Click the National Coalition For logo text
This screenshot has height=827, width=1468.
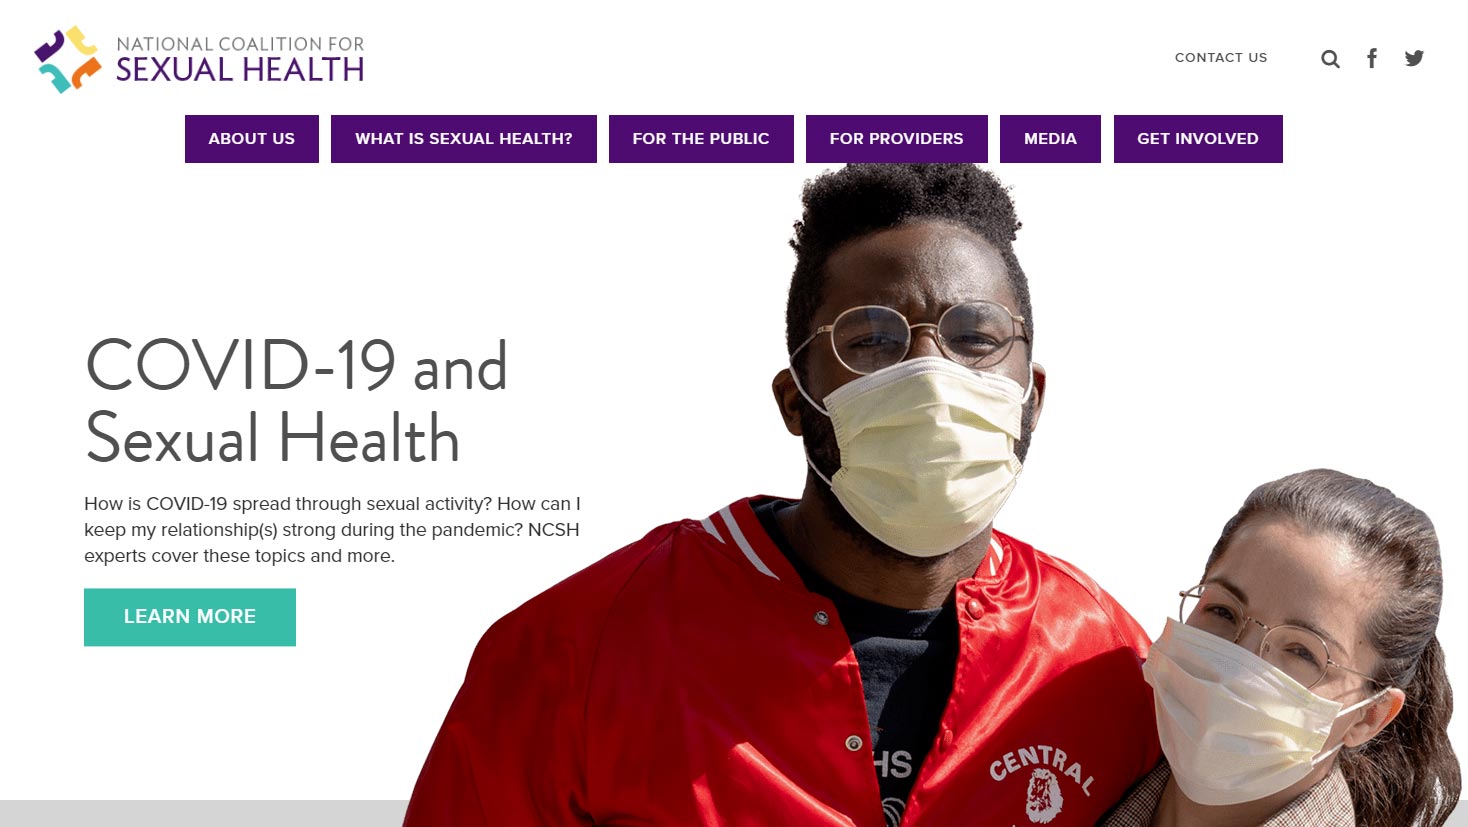click(240, 44)
